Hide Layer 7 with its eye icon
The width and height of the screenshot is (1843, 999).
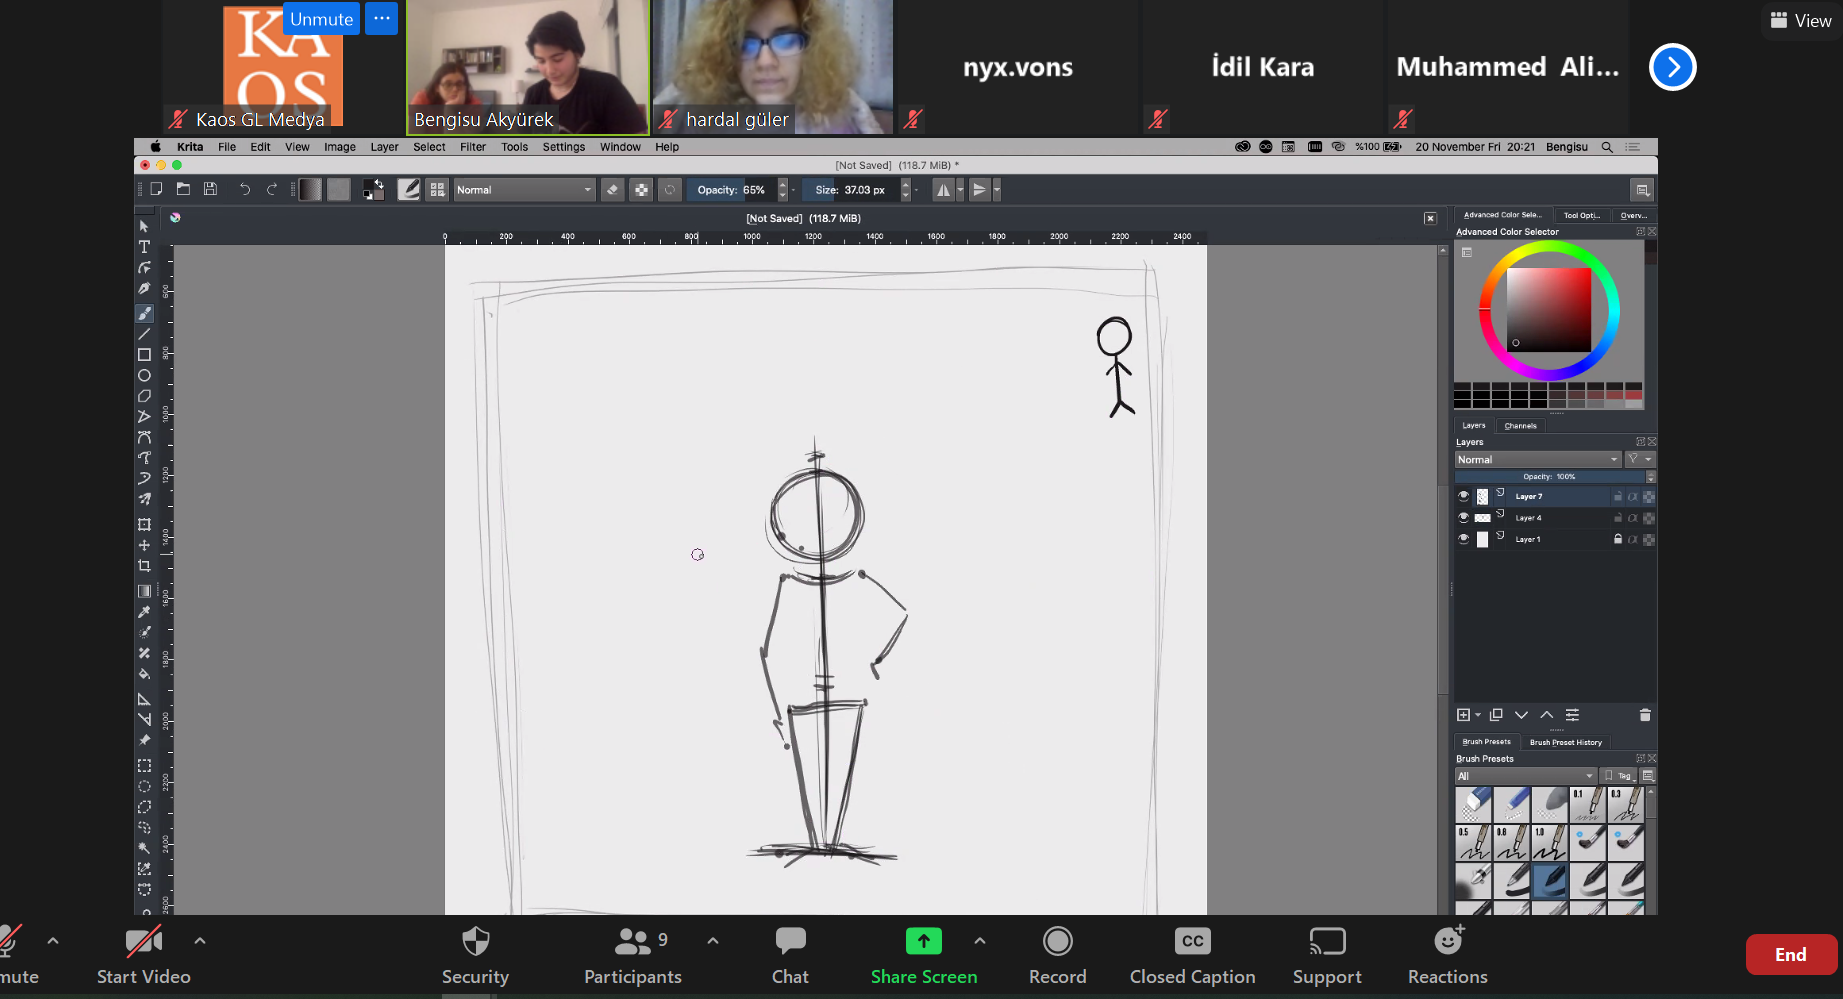coord(1464,496)
